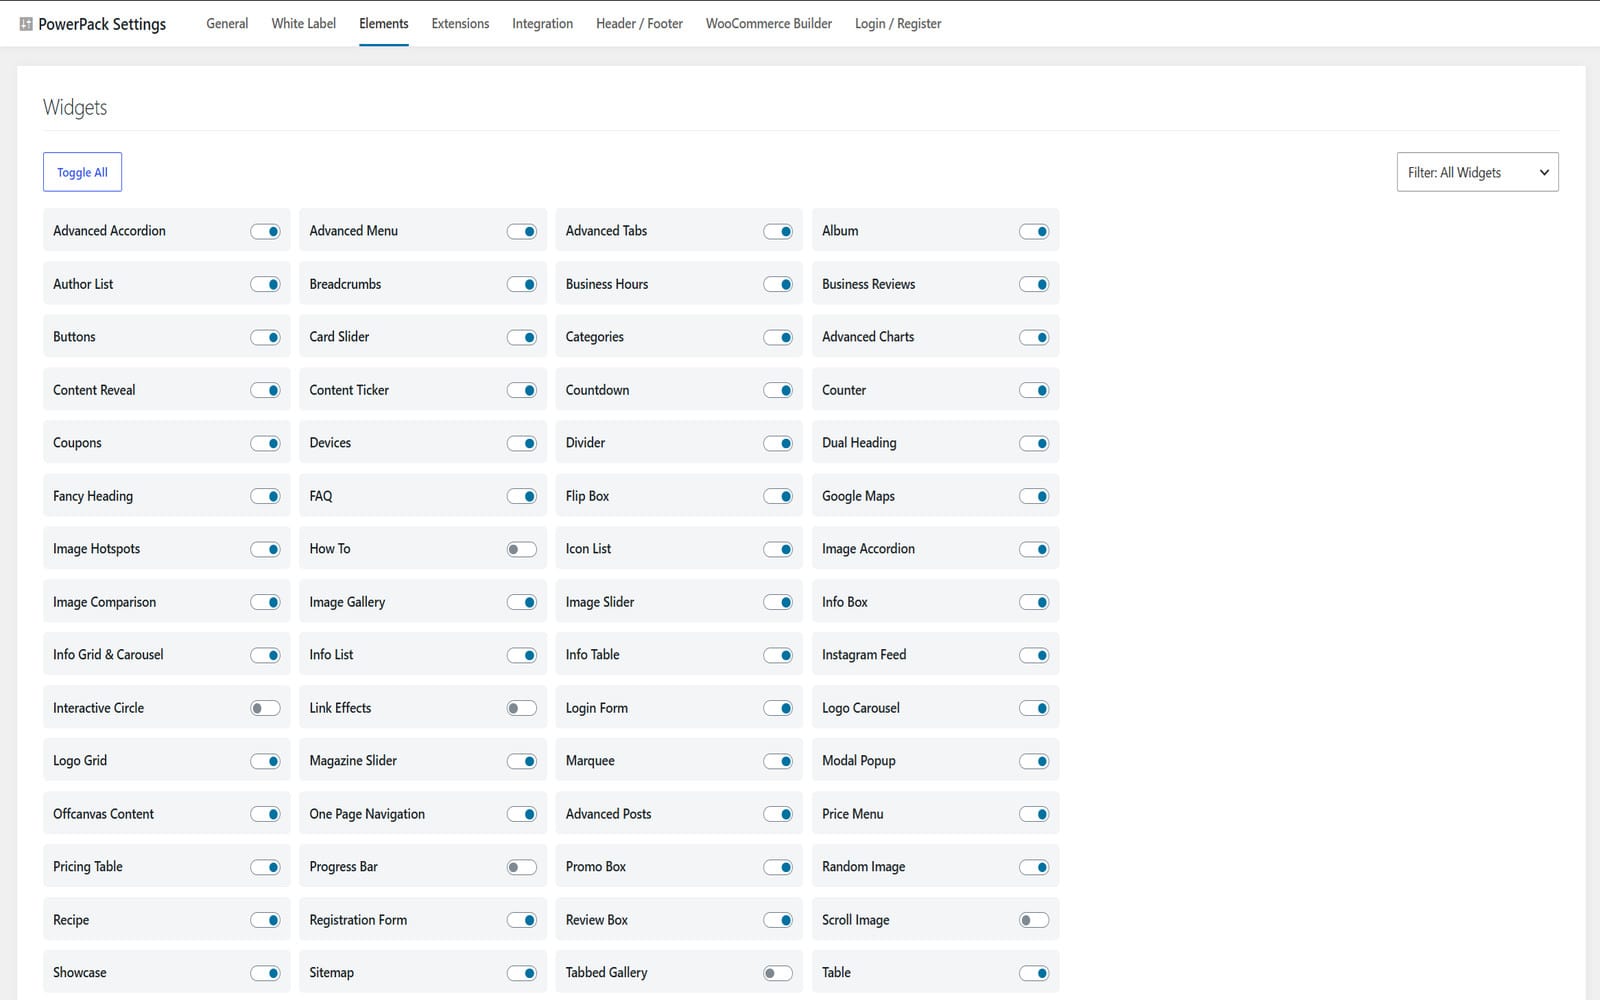This screenshot has height=1000, width=1600.
Task: Toggle the Advanced Tabs widget off
Action: pos(778,231)
